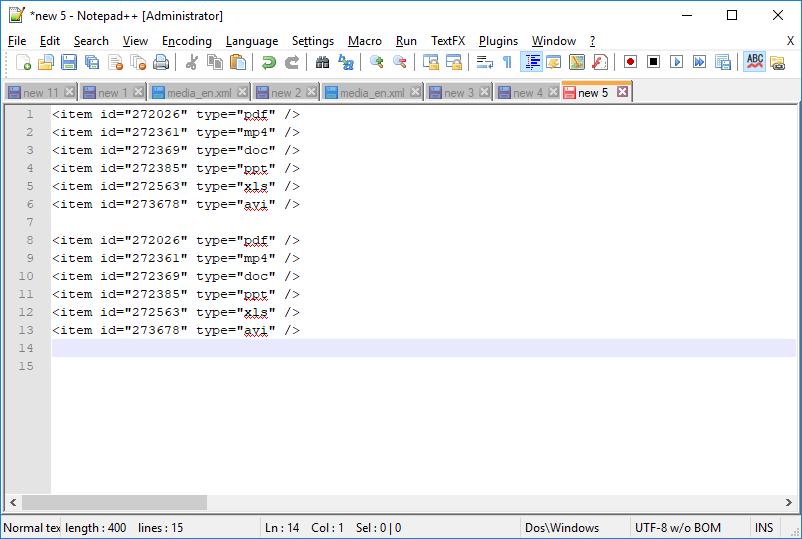Switch to the new 11 tab

(40, 93)
